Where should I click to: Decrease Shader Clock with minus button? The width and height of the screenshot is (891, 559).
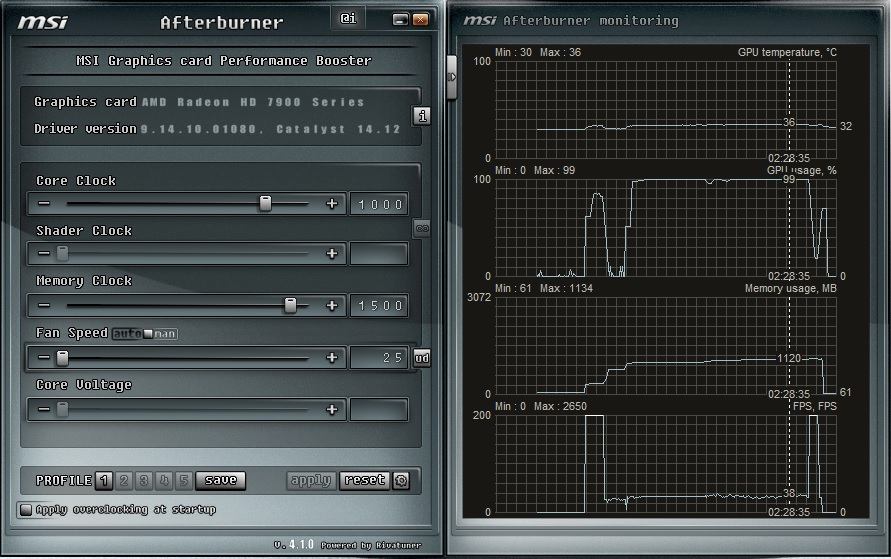44,253
